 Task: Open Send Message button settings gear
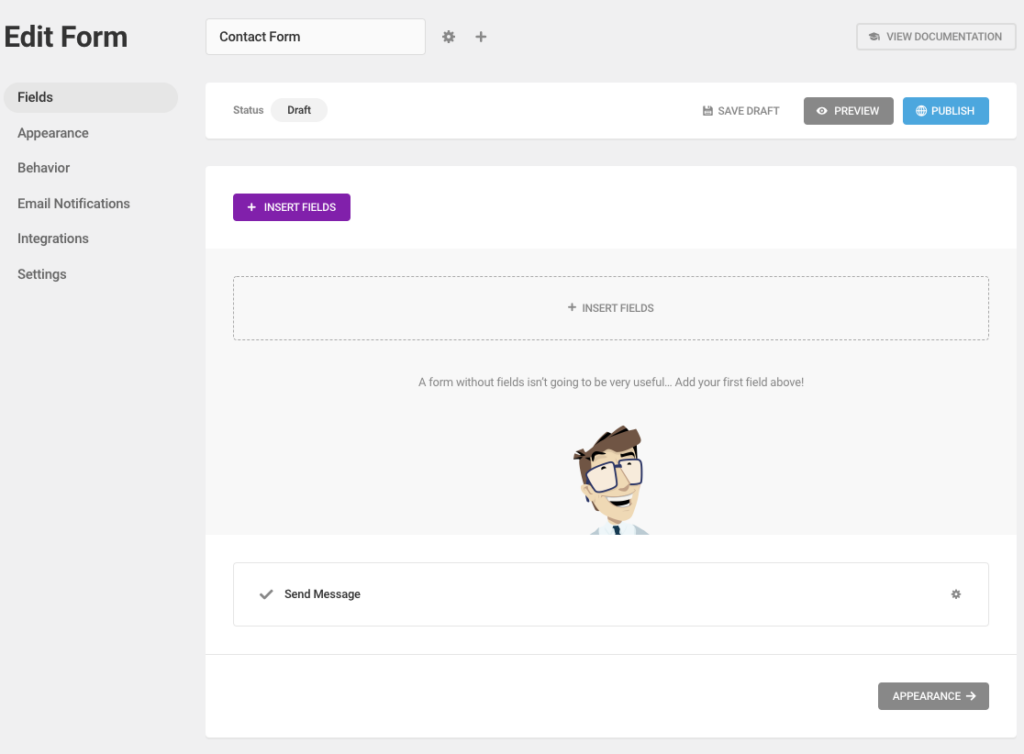[955, 594]
